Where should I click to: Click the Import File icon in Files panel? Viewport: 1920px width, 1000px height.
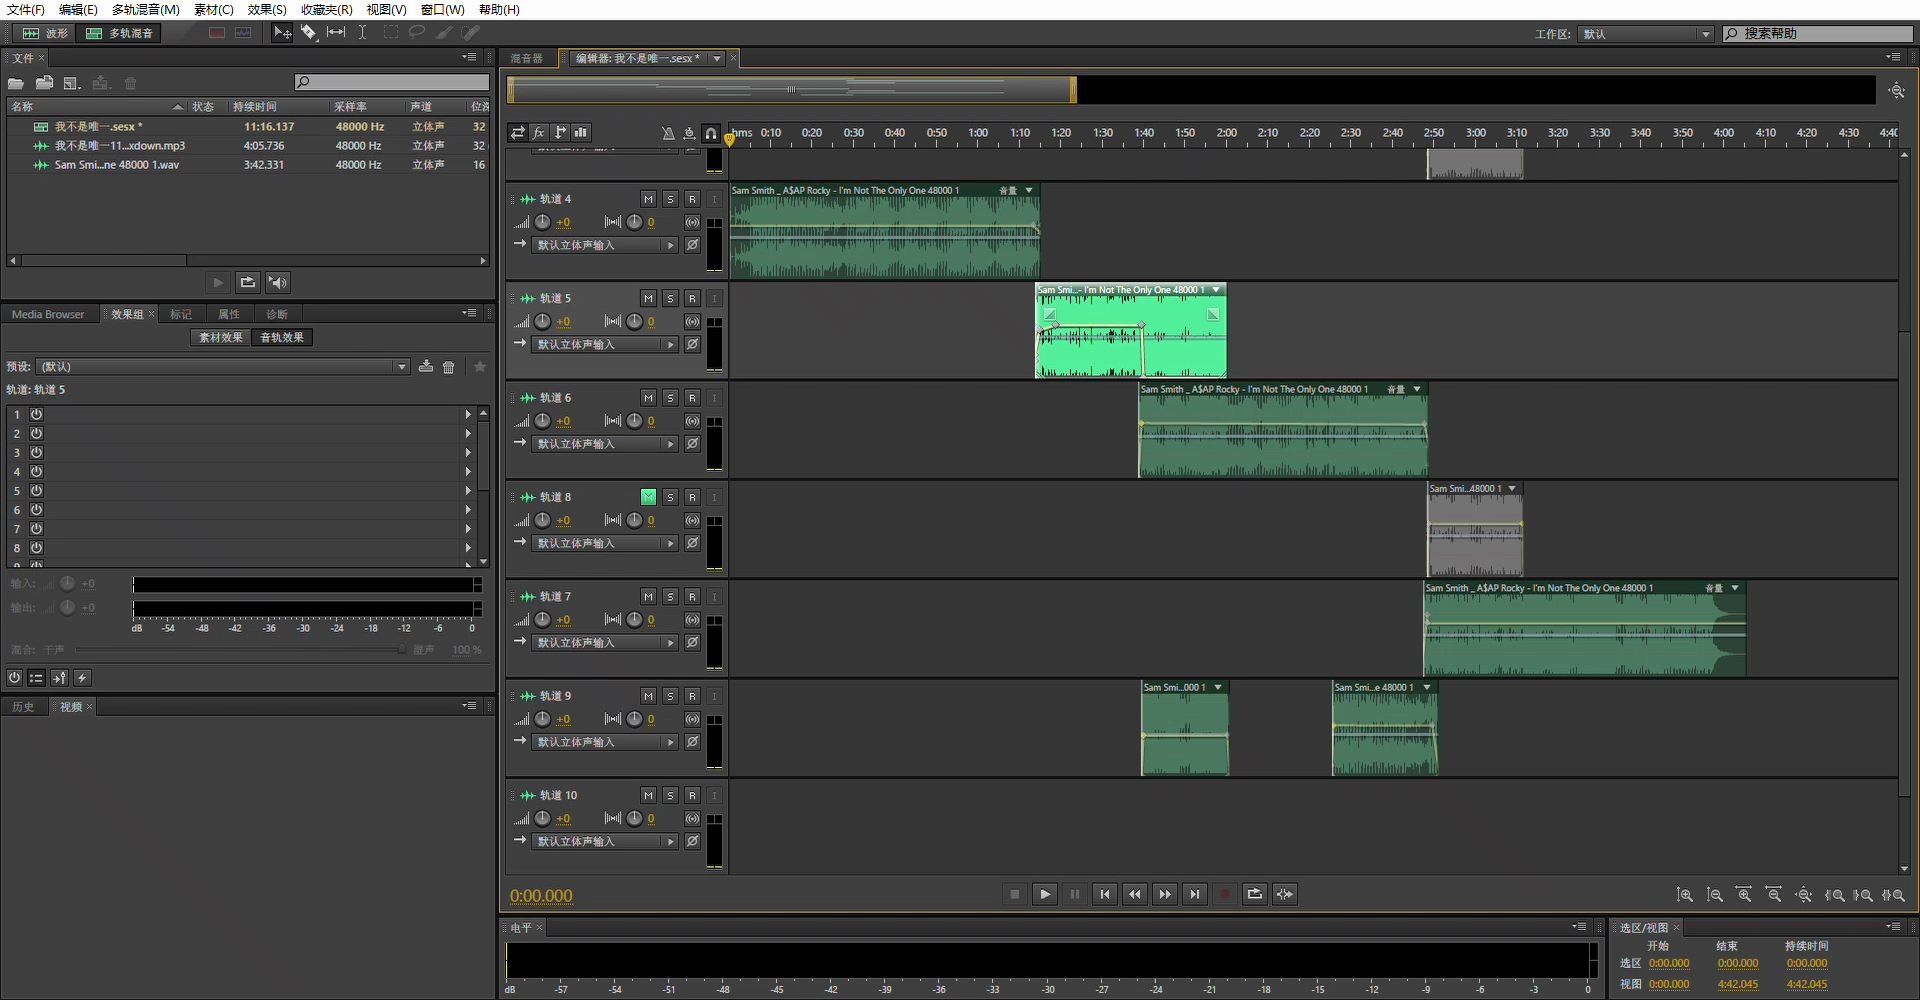[x=44, y=83]
